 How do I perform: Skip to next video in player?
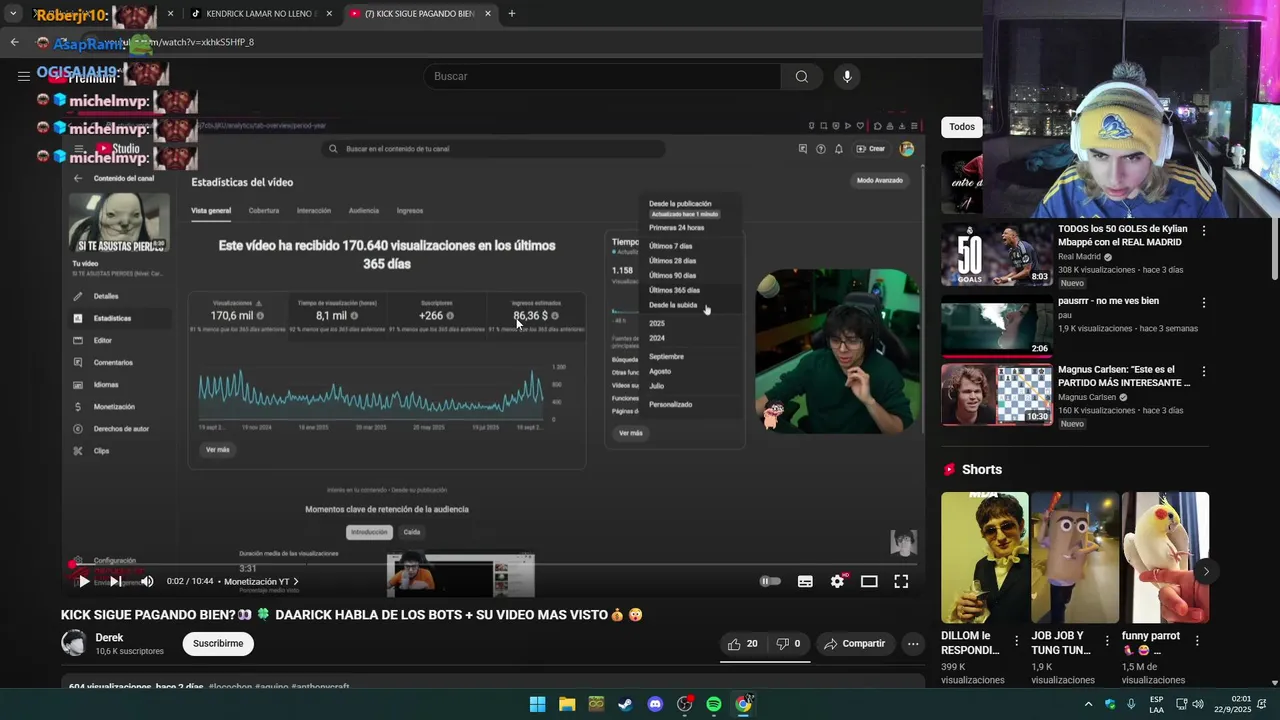pyautogui.click(x=115, y=581)
